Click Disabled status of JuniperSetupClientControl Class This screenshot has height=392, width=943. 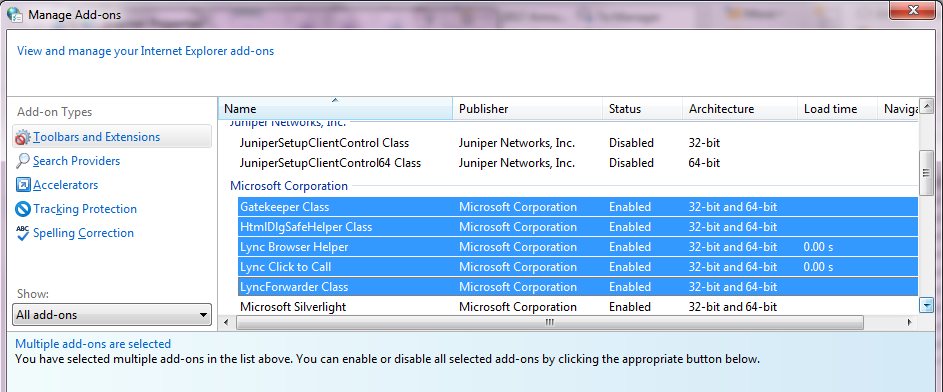tap(631, 143)
